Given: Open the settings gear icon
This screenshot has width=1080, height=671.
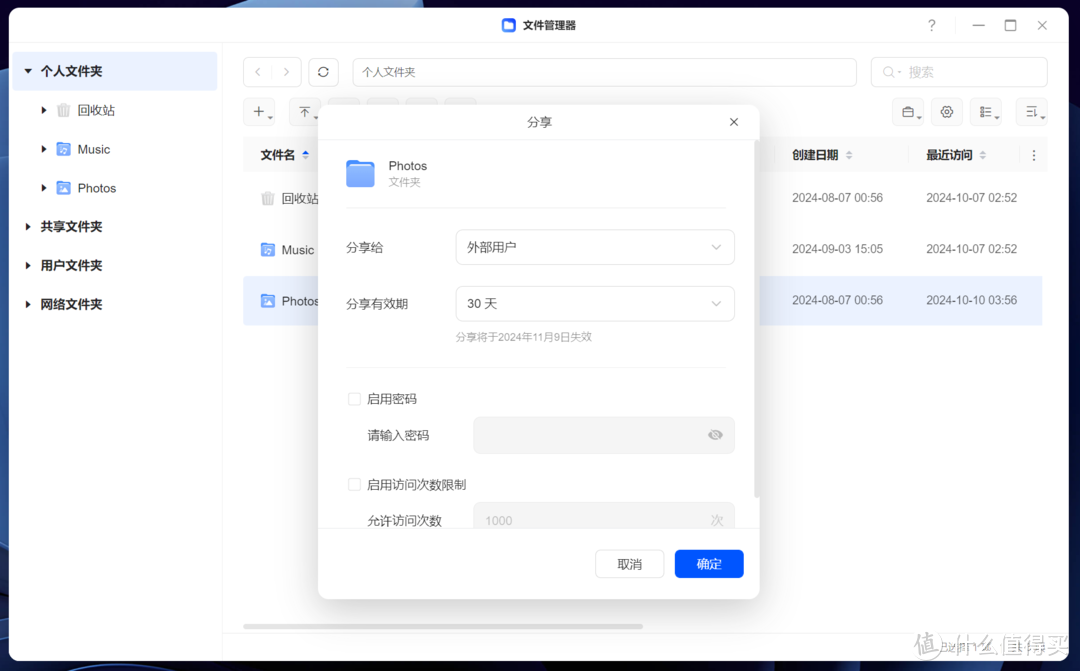Looking at the screenshot, I should pos(946,112).
